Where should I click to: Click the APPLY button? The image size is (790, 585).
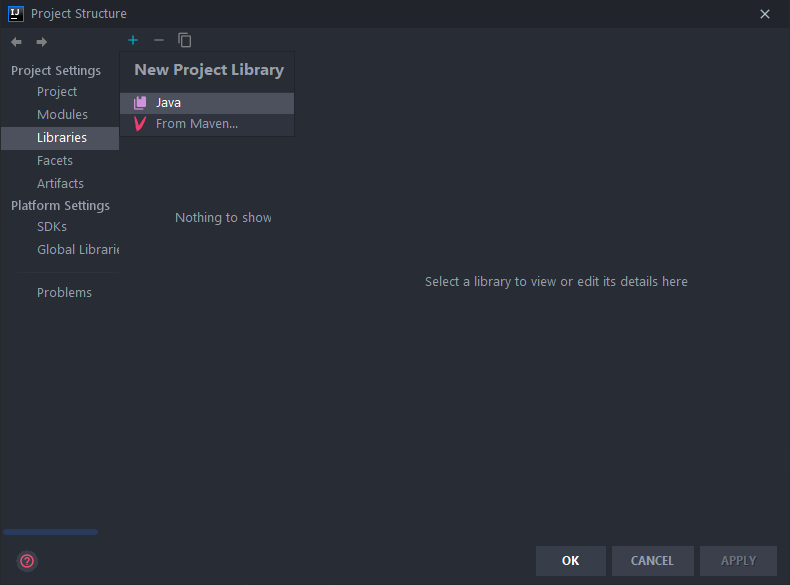tap(739, 561)
